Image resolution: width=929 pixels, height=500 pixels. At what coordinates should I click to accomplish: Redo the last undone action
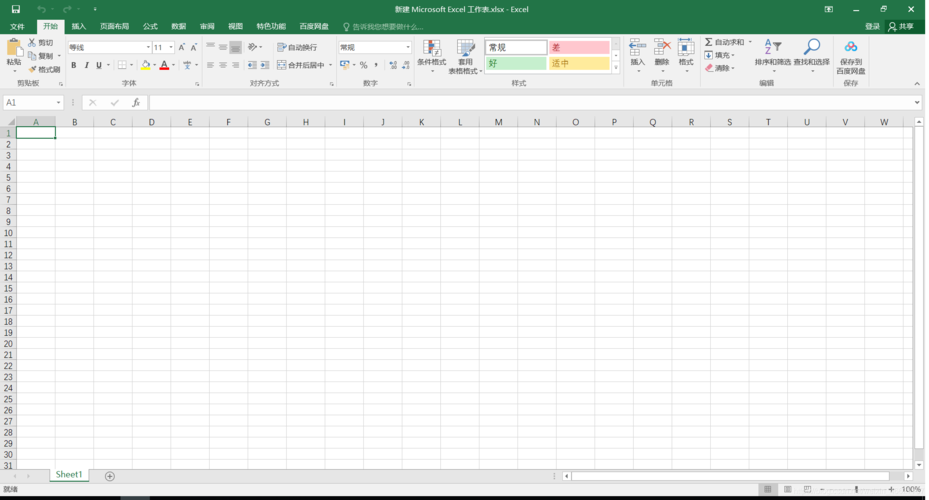pyautogui.click(x=67, y=9)
